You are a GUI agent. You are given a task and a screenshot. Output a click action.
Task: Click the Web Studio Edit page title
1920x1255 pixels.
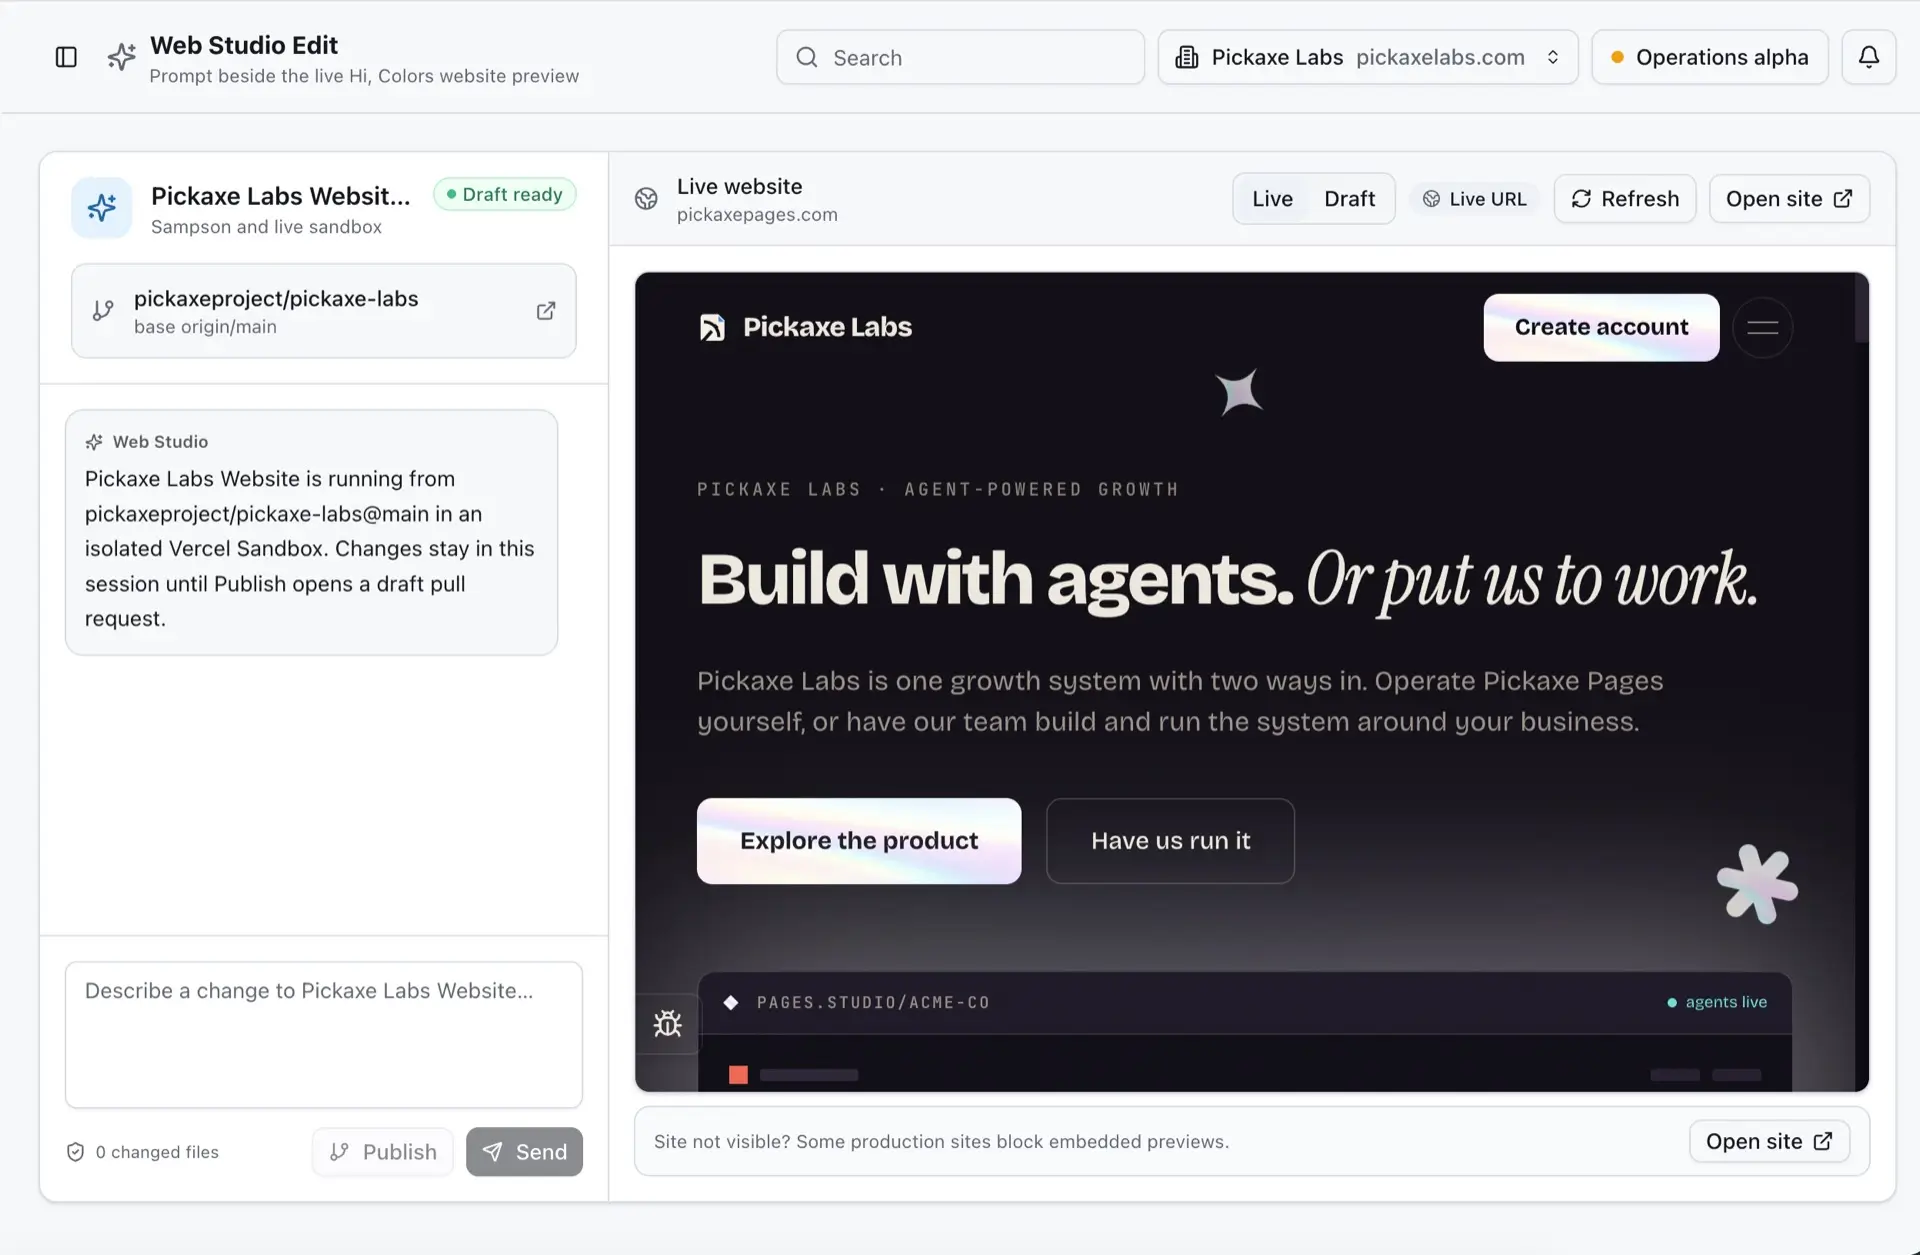(244, 45)
